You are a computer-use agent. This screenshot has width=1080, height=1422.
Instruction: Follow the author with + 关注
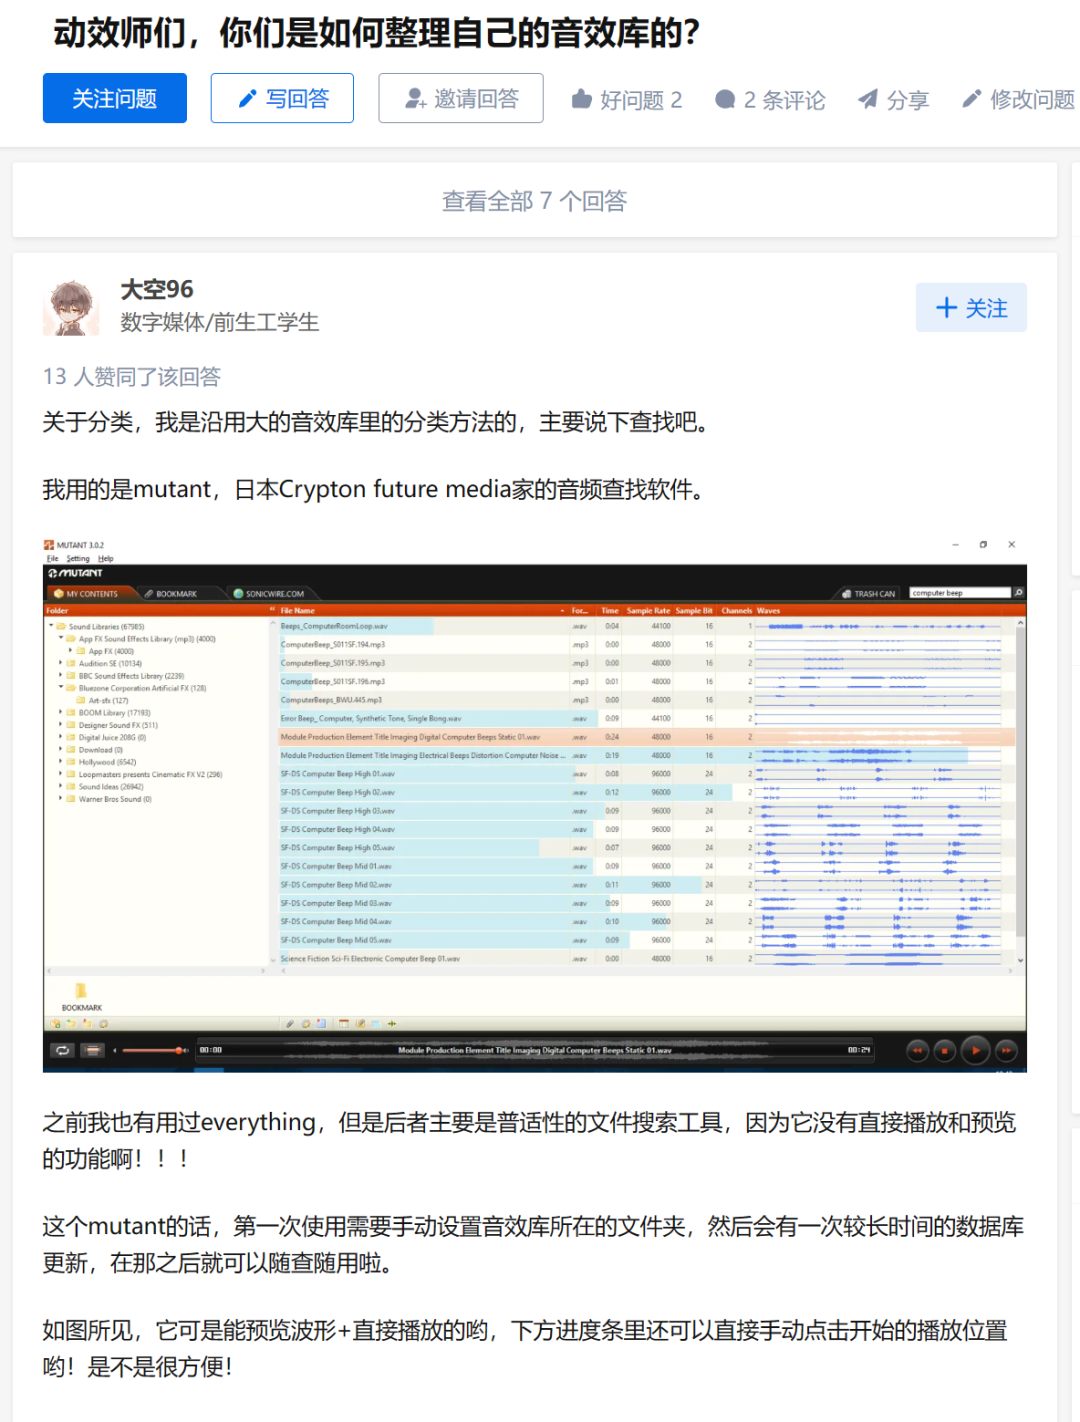pyautogui.click(x=971, y=308)
